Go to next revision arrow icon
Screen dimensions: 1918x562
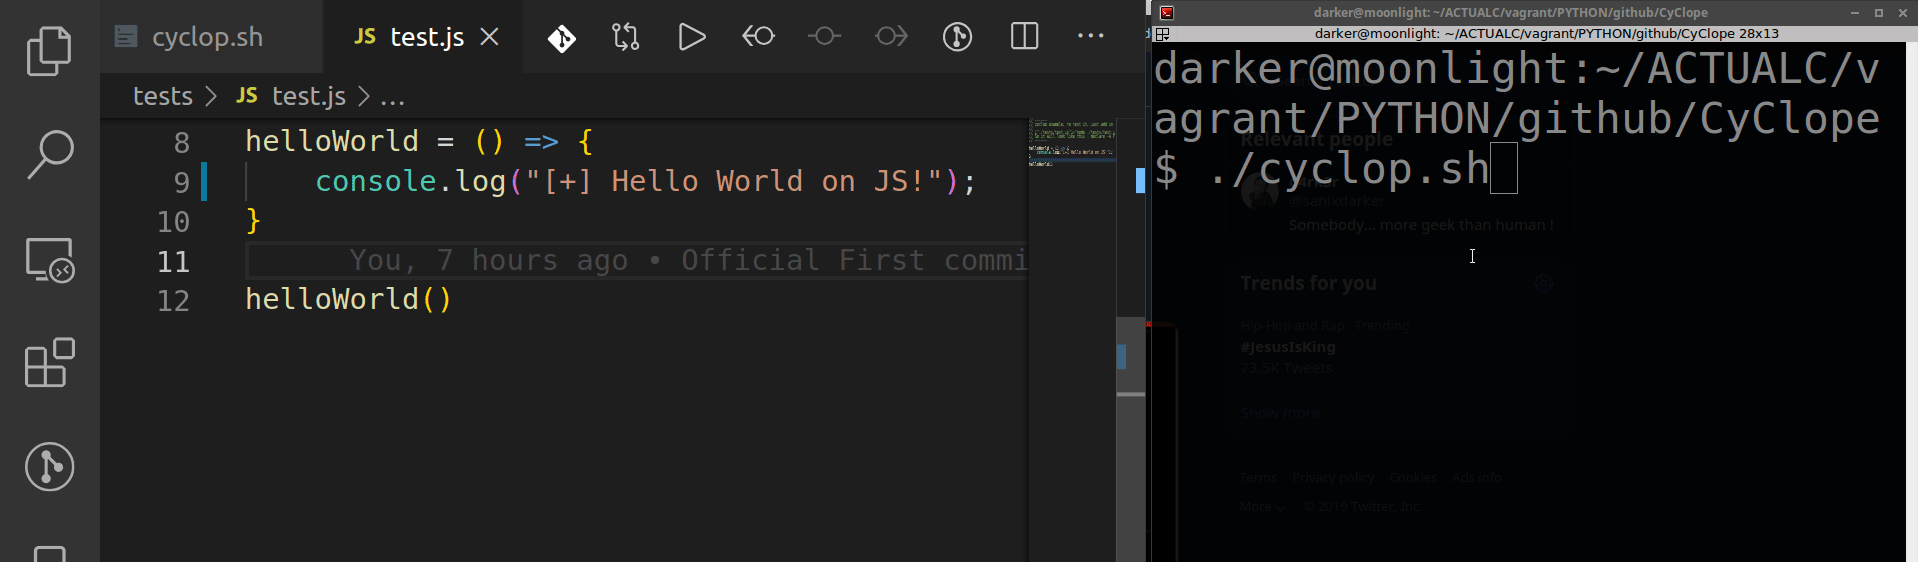pos(891,37)
